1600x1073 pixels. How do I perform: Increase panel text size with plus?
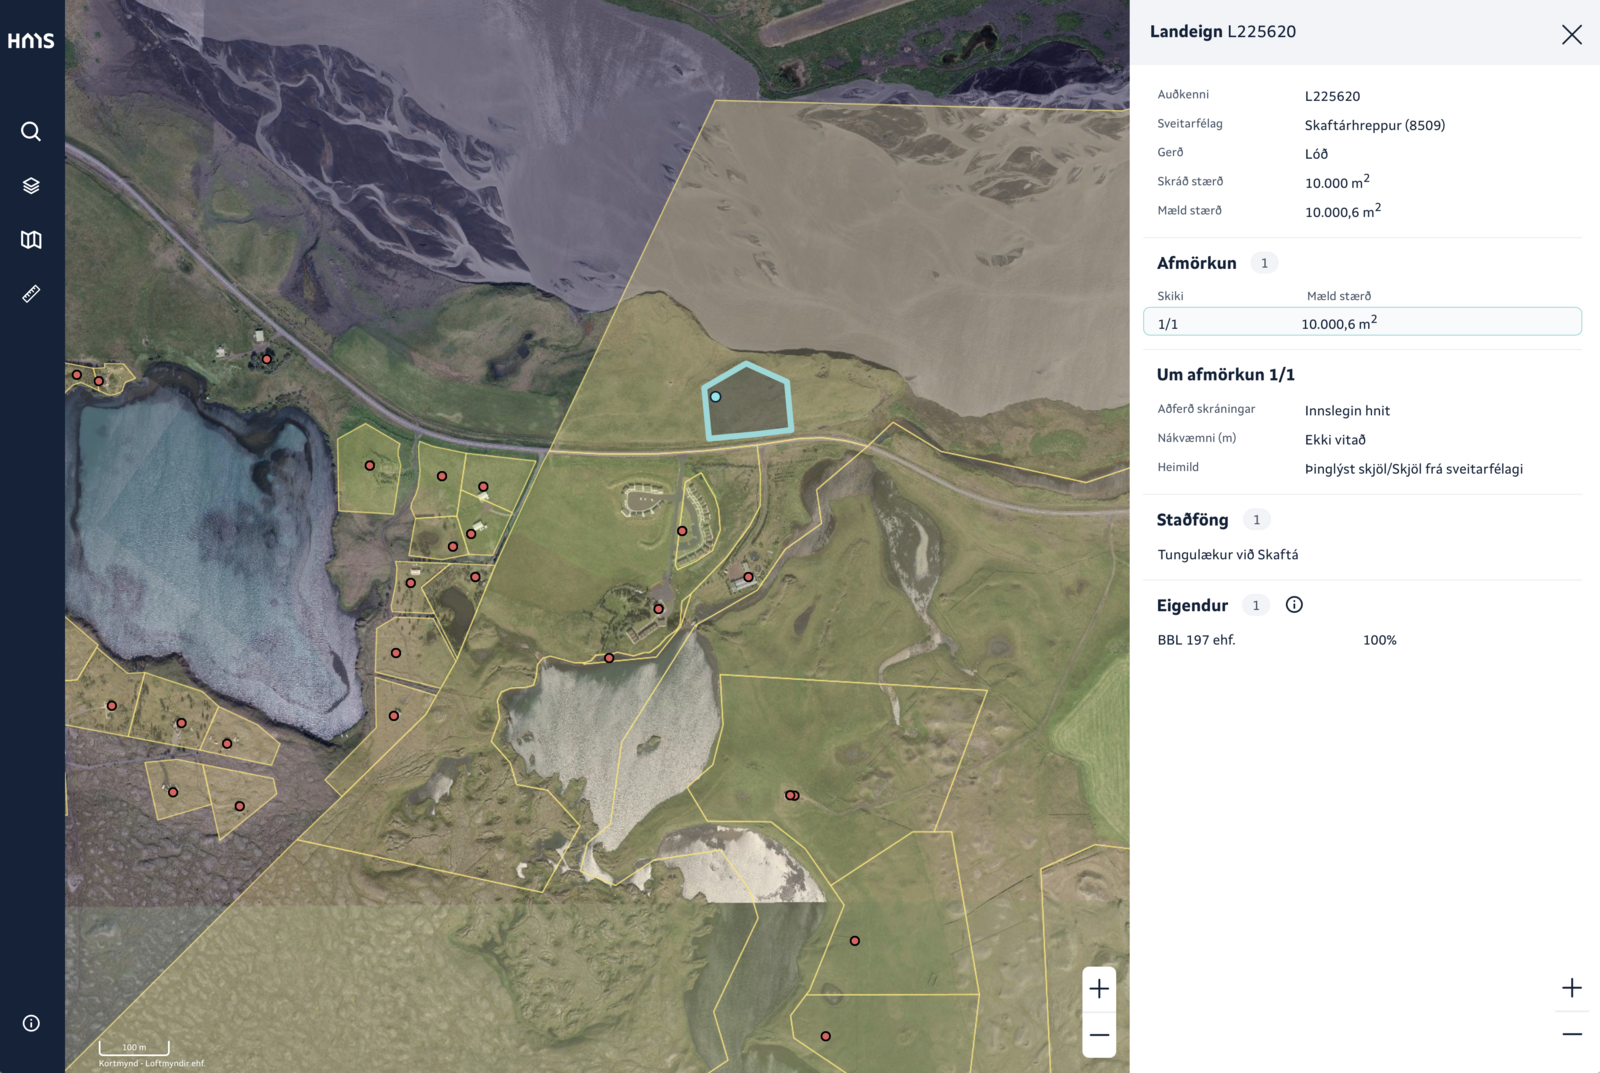point(1572,988)
